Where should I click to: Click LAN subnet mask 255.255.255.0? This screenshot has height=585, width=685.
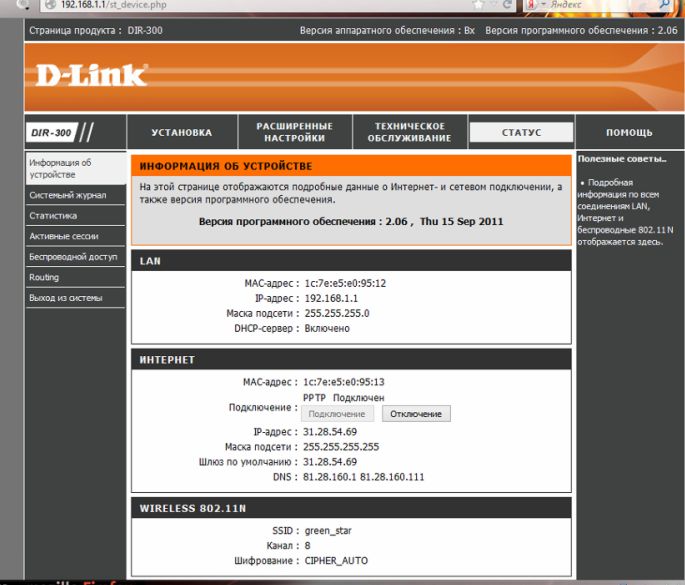point(337,313)
